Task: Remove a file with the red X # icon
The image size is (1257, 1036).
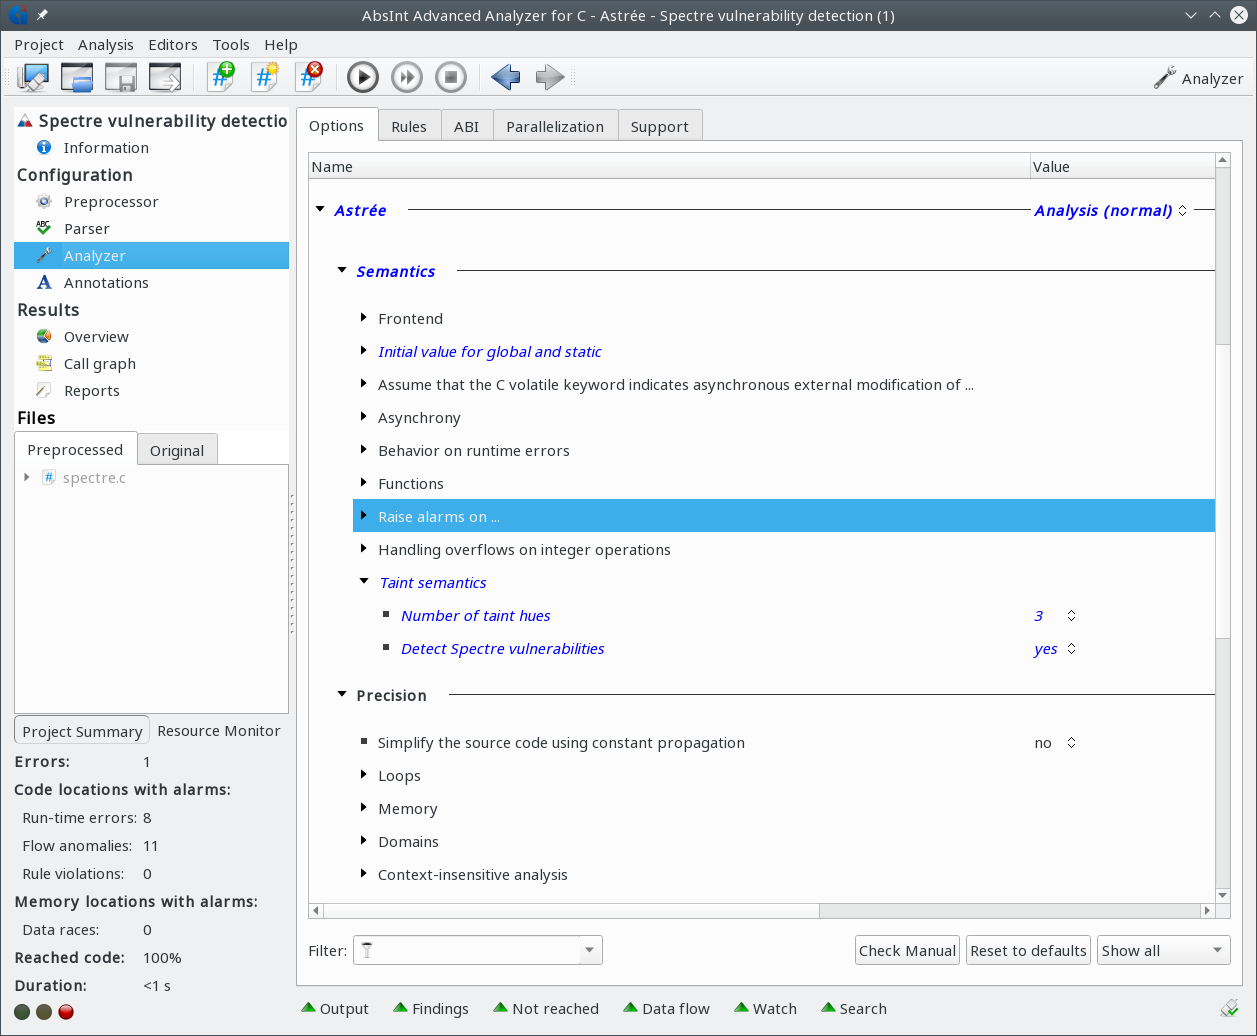Action: coord(309,77)
